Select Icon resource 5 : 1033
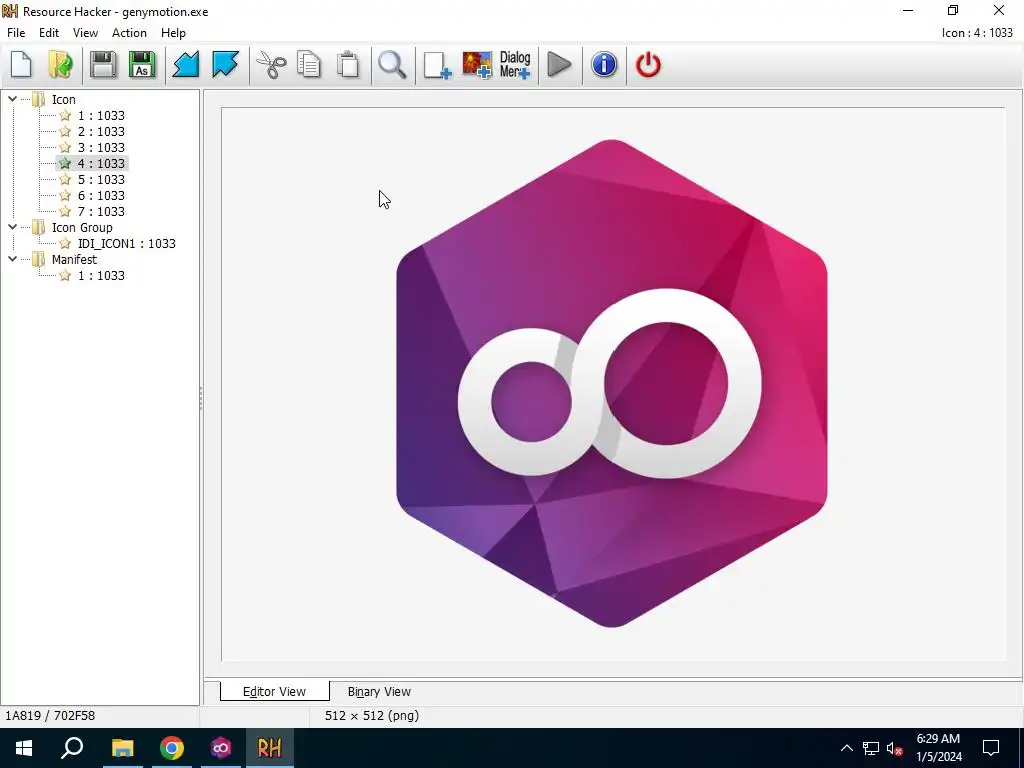Image resolution: width=1024 pixels, height=768 pixels. tap(101, 180)
